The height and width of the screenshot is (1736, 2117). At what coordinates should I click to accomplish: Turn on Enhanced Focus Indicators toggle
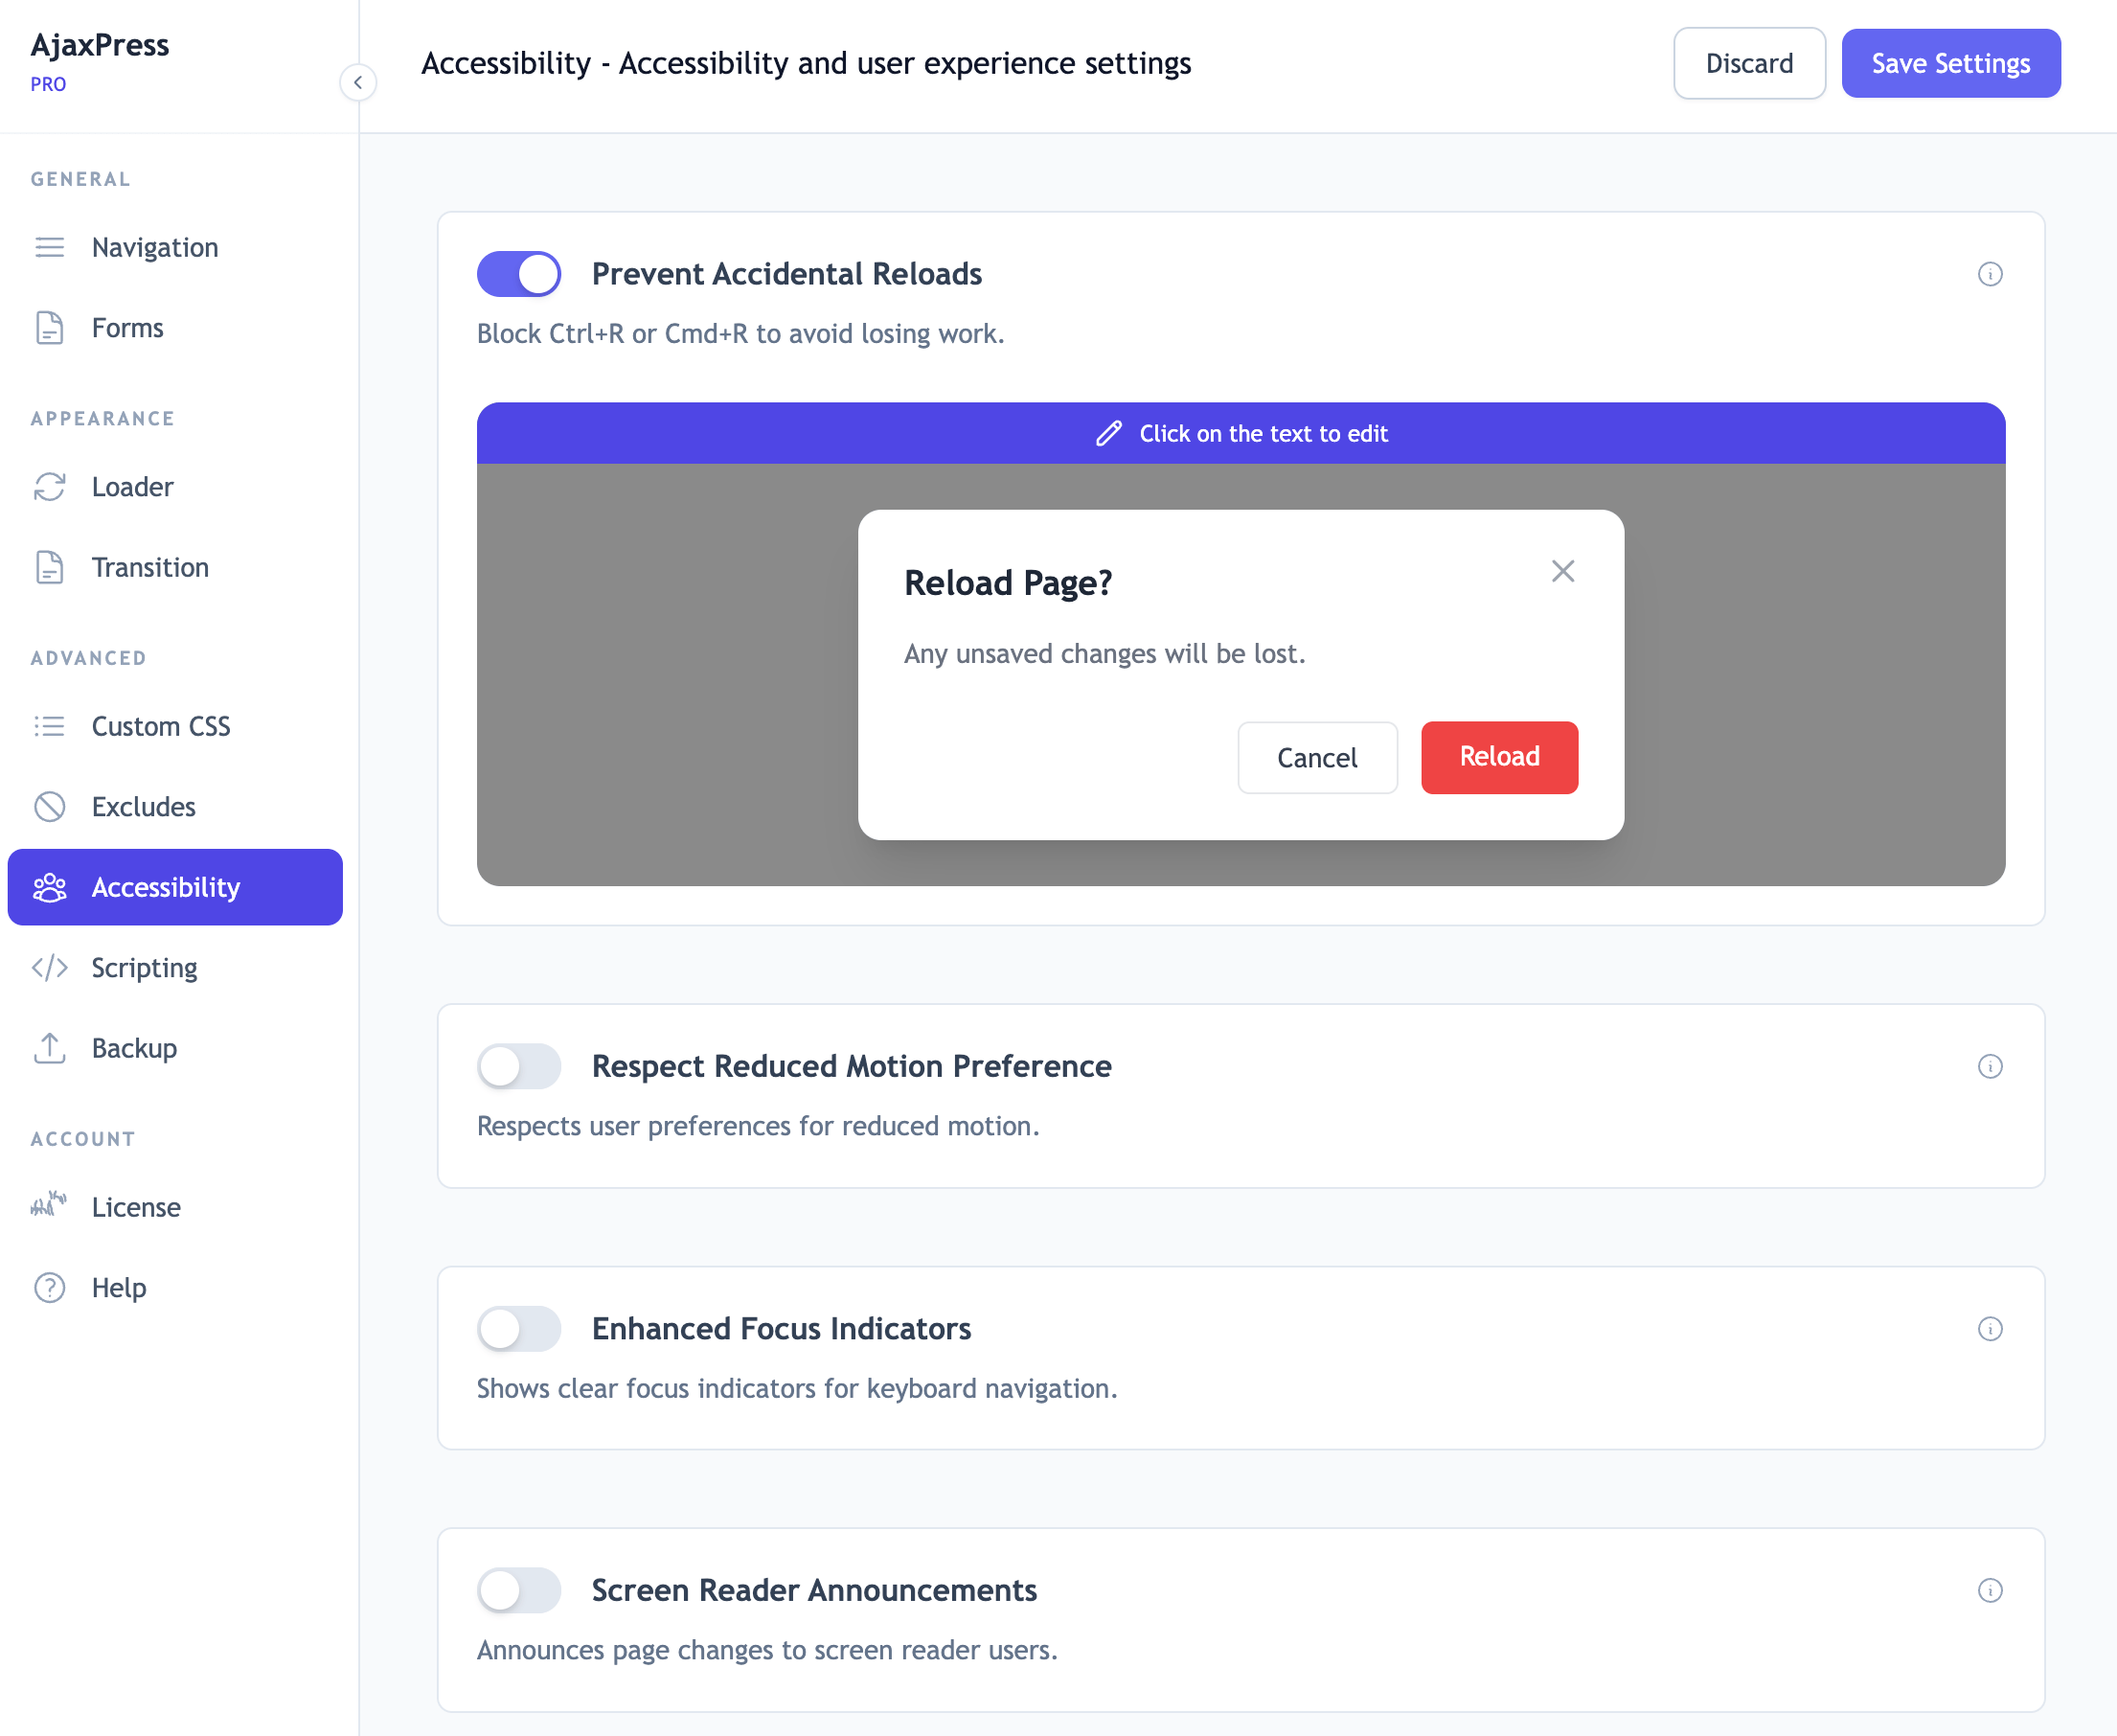(x=518, y=1329)
